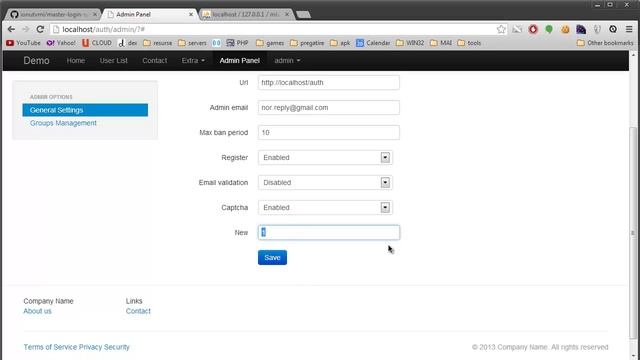The height and width of the screenshot is (360, 640).
Task: Open the Chrome menu hamburger icon
Action: pos(629,29)
